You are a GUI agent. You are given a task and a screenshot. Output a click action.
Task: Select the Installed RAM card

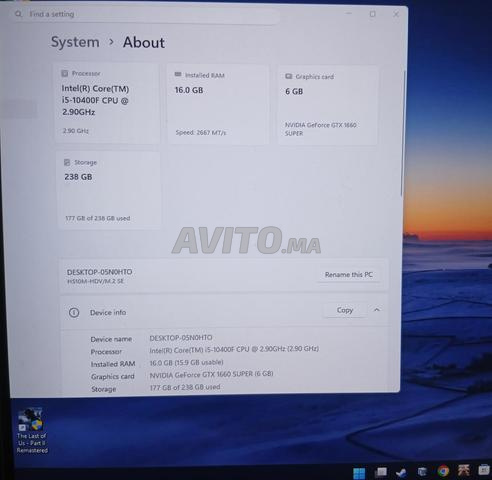(218, 104)
